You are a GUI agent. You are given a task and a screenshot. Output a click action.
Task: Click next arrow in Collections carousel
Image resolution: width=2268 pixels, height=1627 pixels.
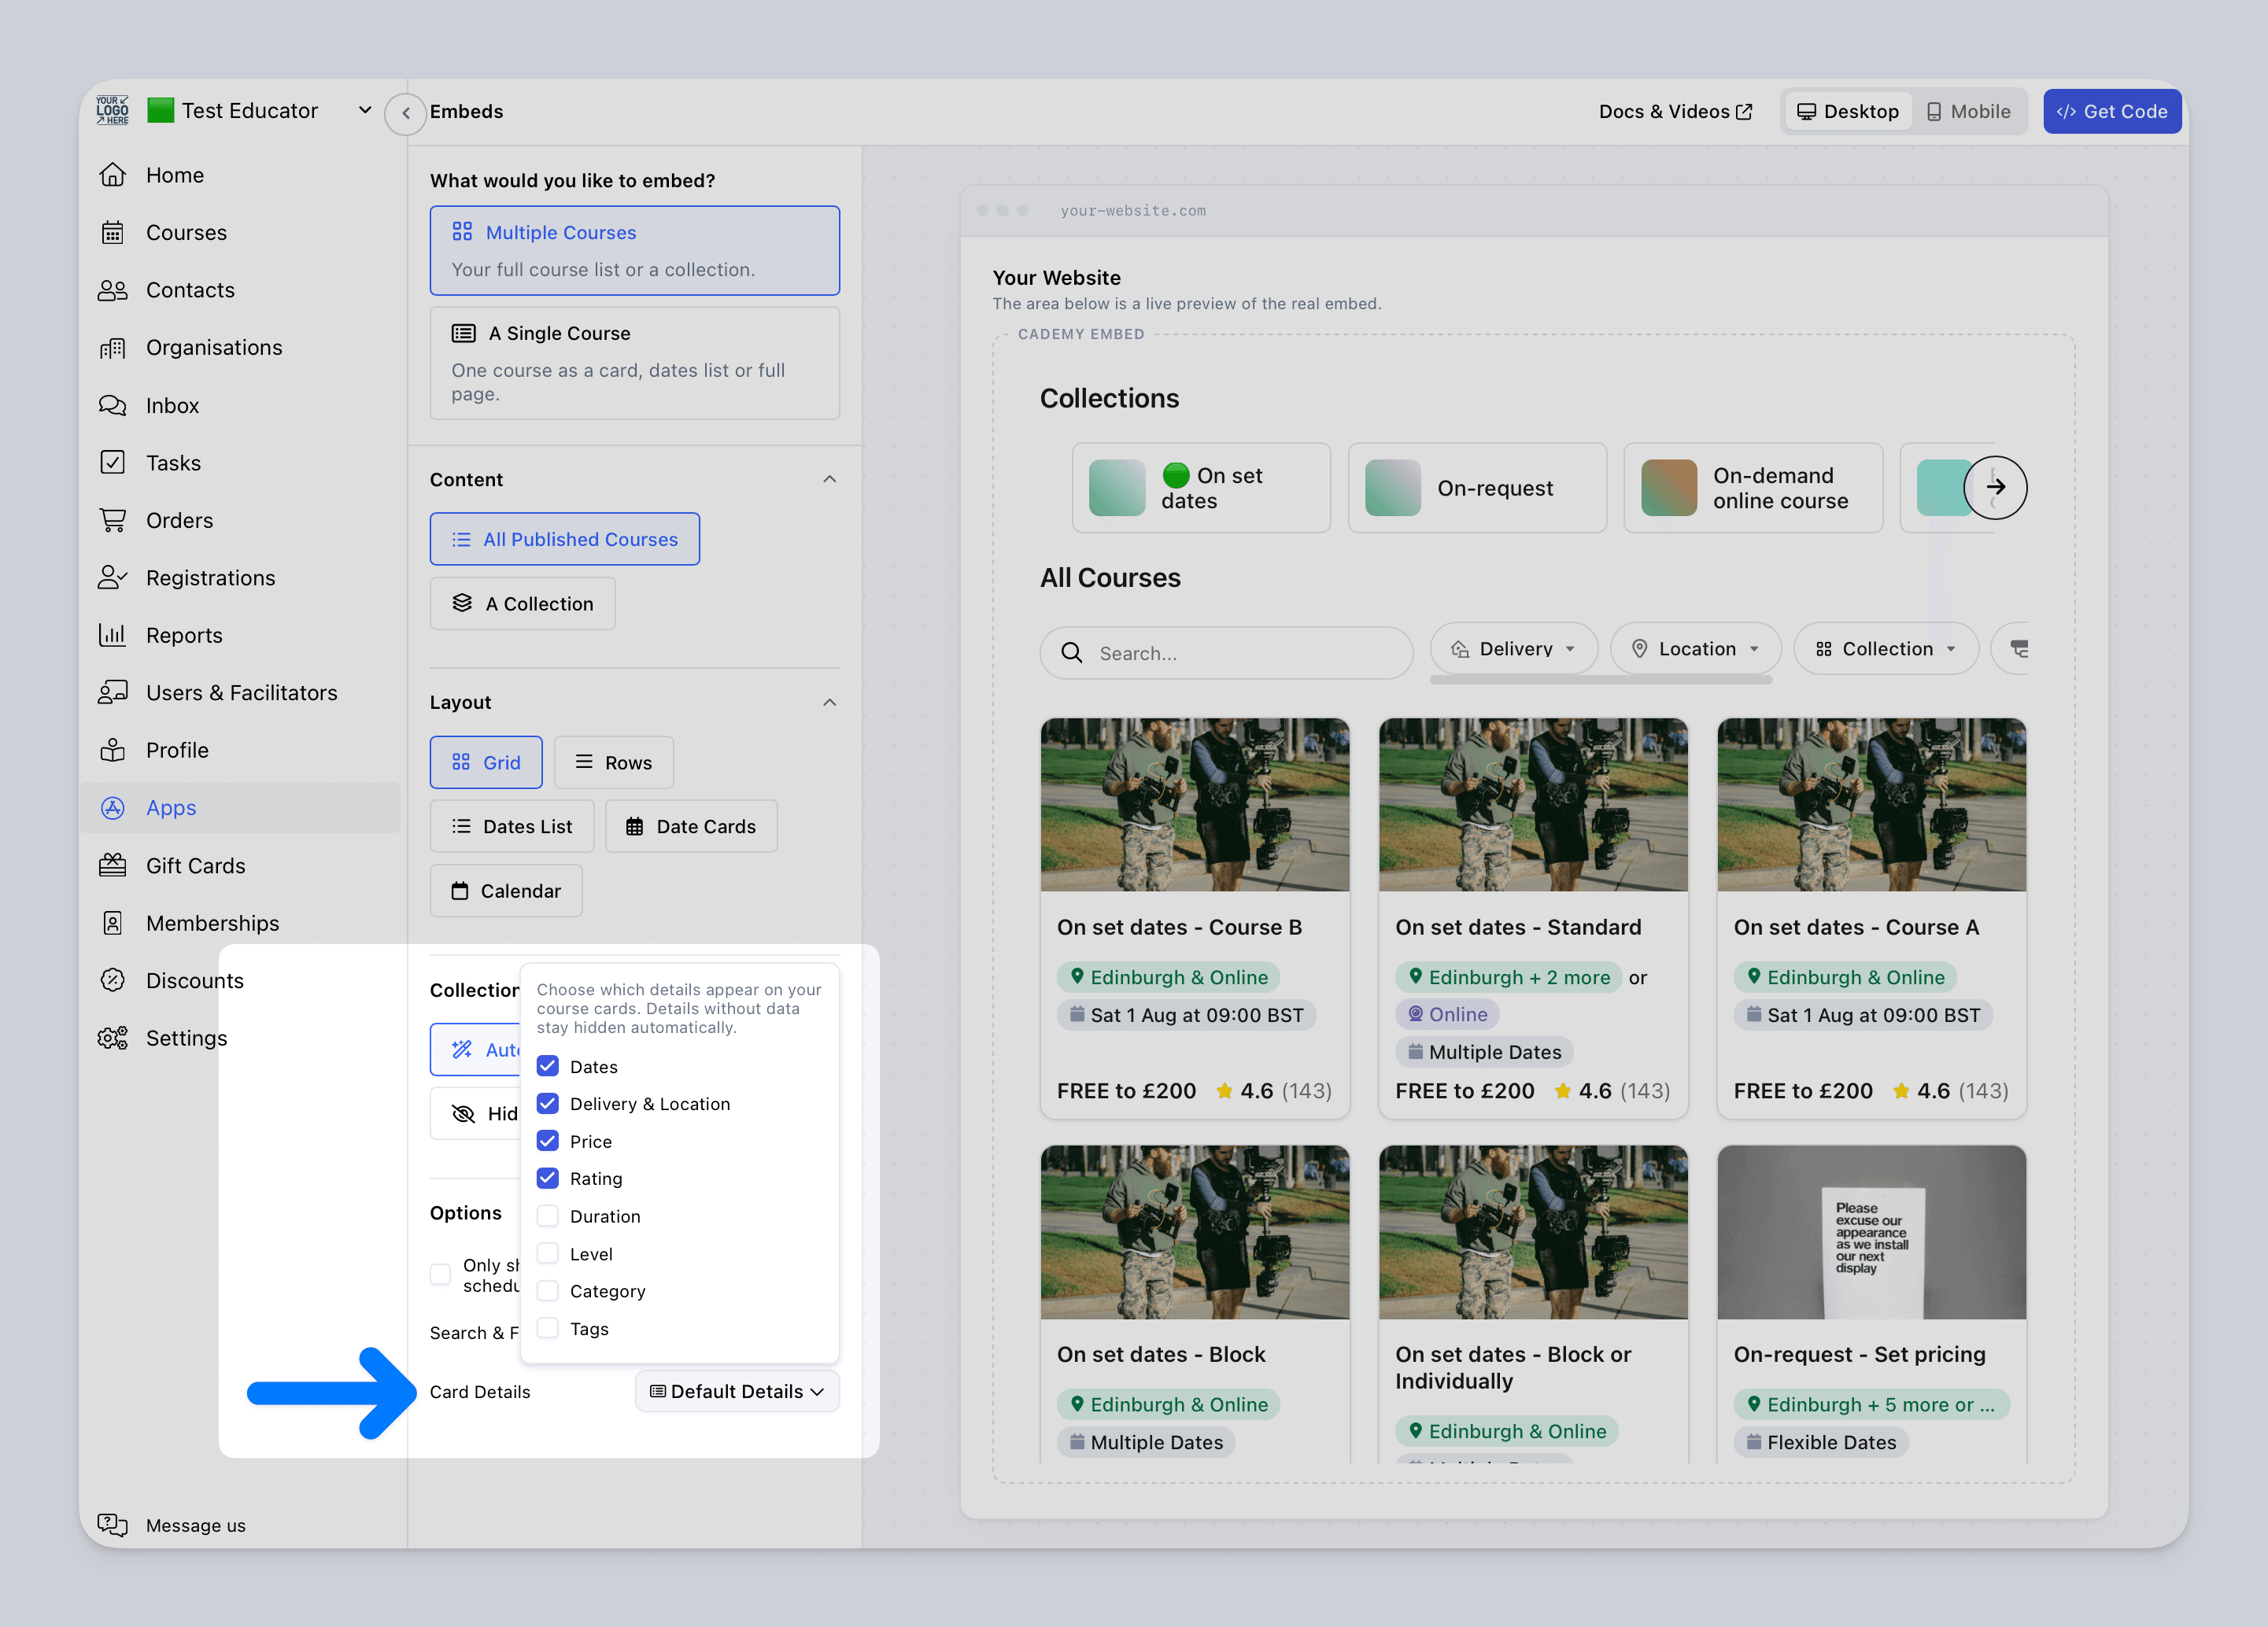[x=1995, y=487]
